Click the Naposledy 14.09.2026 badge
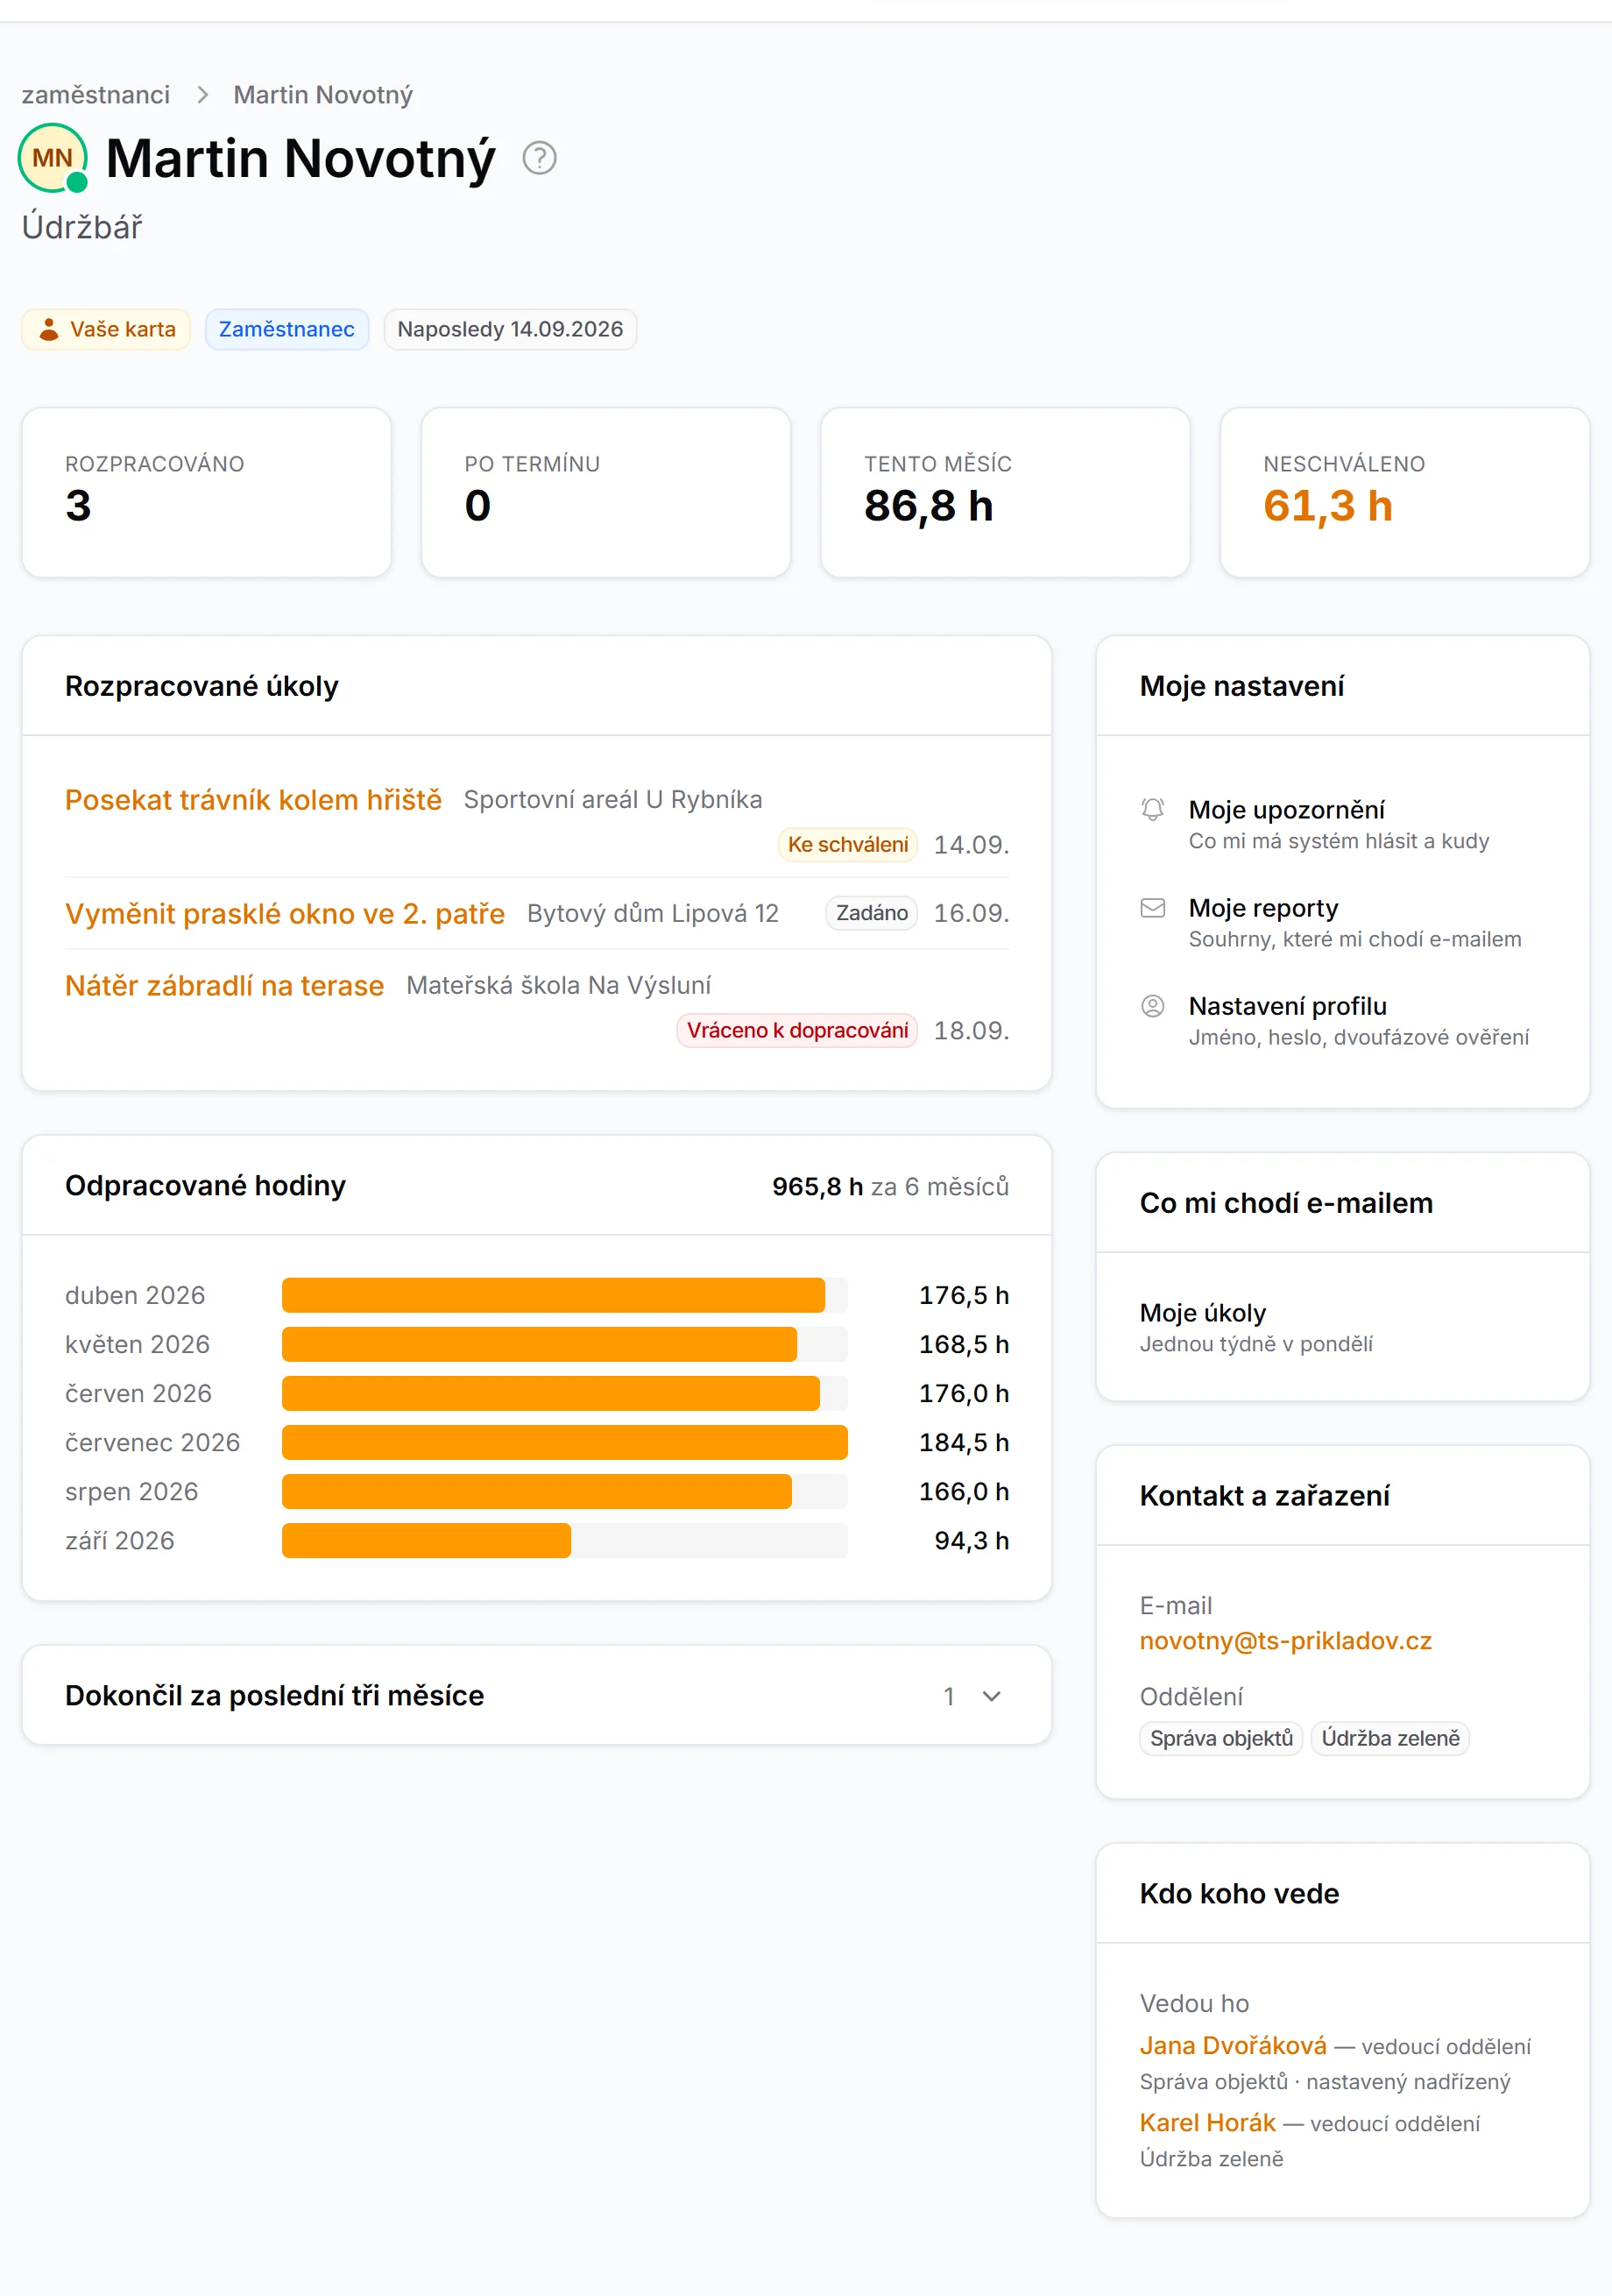This screenshot has height=2296, width=1612. [510, 329]
